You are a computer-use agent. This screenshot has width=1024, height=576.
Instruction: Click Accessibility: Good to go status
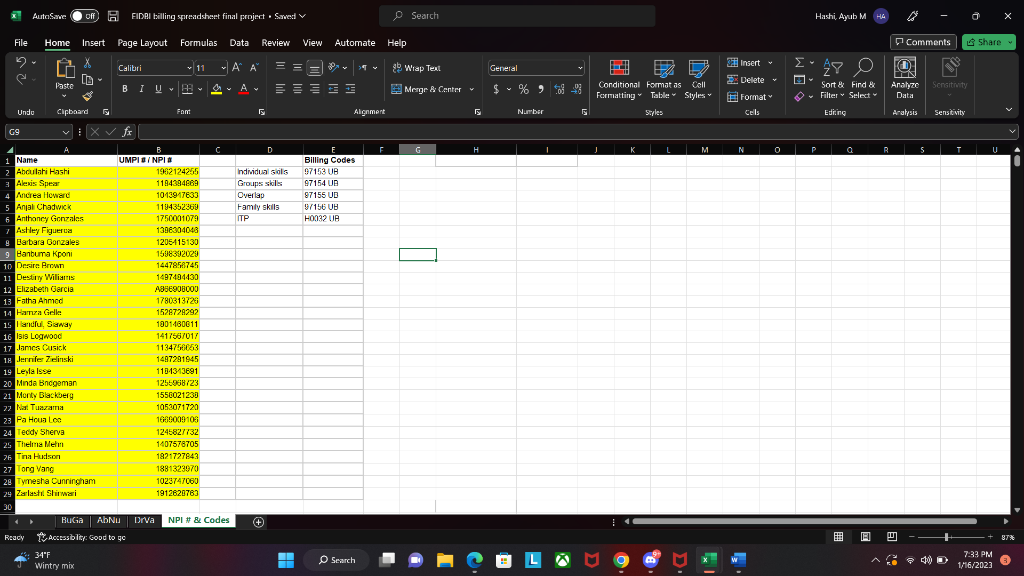[81, 537]
